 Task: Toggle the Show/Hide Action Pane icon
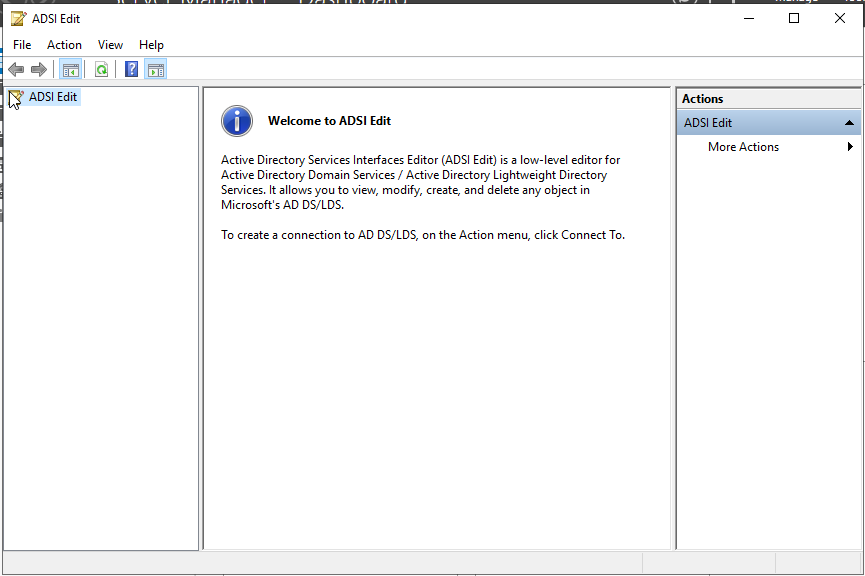coord(156,70)
